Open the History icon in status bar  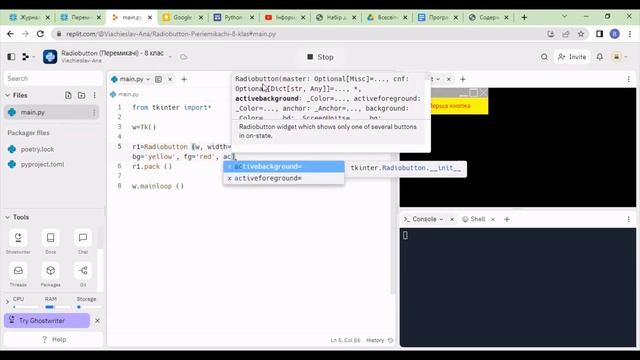pos(391,340)
